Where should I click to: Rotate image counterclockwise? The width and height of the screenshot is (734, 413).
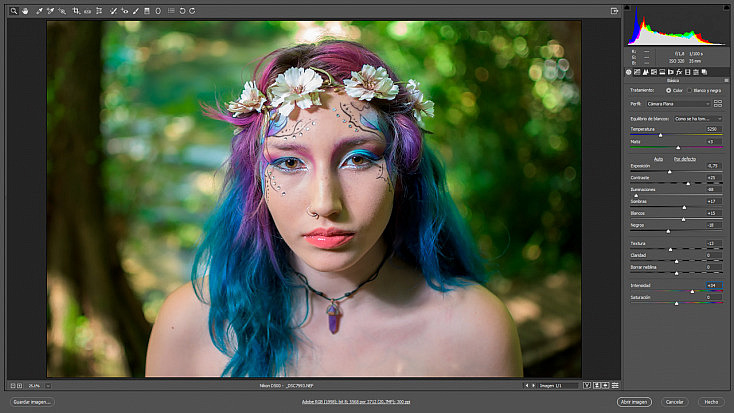(x=183, y=11)
